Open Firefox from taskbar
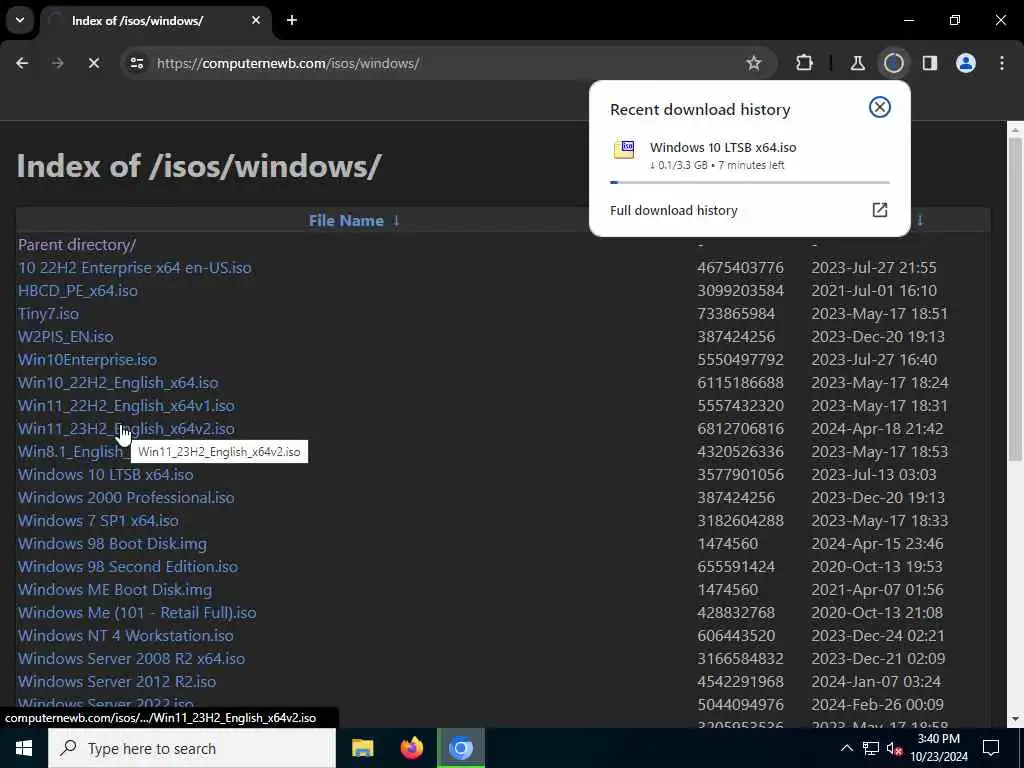This screenshot has height=768, width=1024. pos(411,748)
